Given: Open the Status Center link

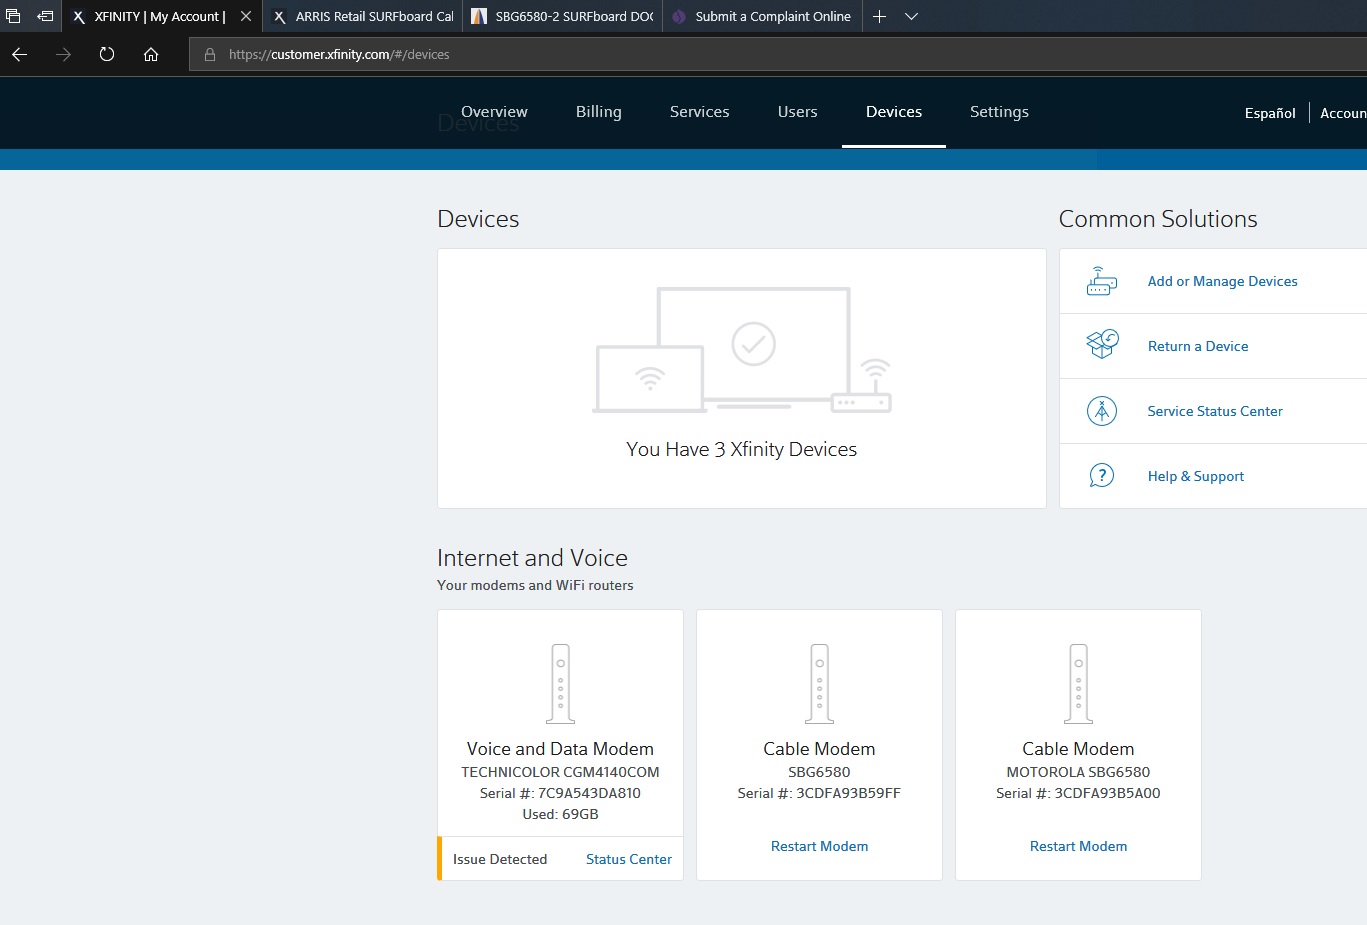Looking at the screenshot, I should click(628, 859).
